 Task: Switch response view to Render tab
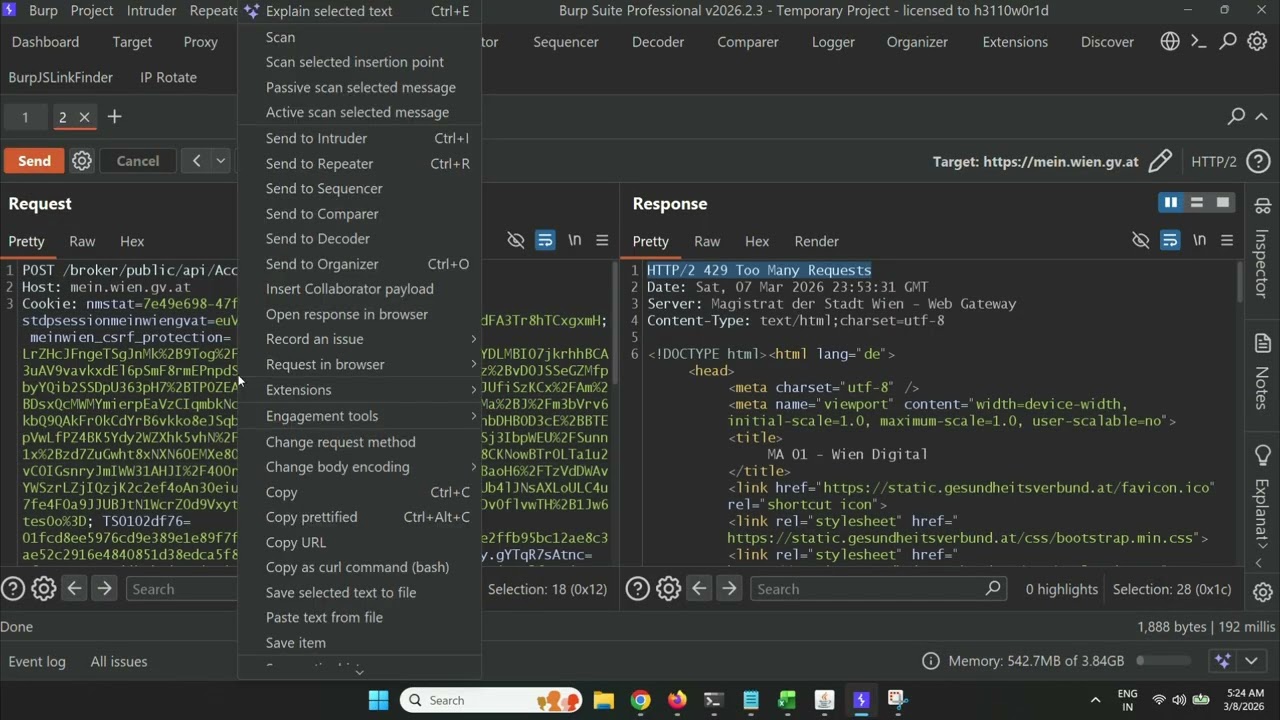tap(816, 241)
